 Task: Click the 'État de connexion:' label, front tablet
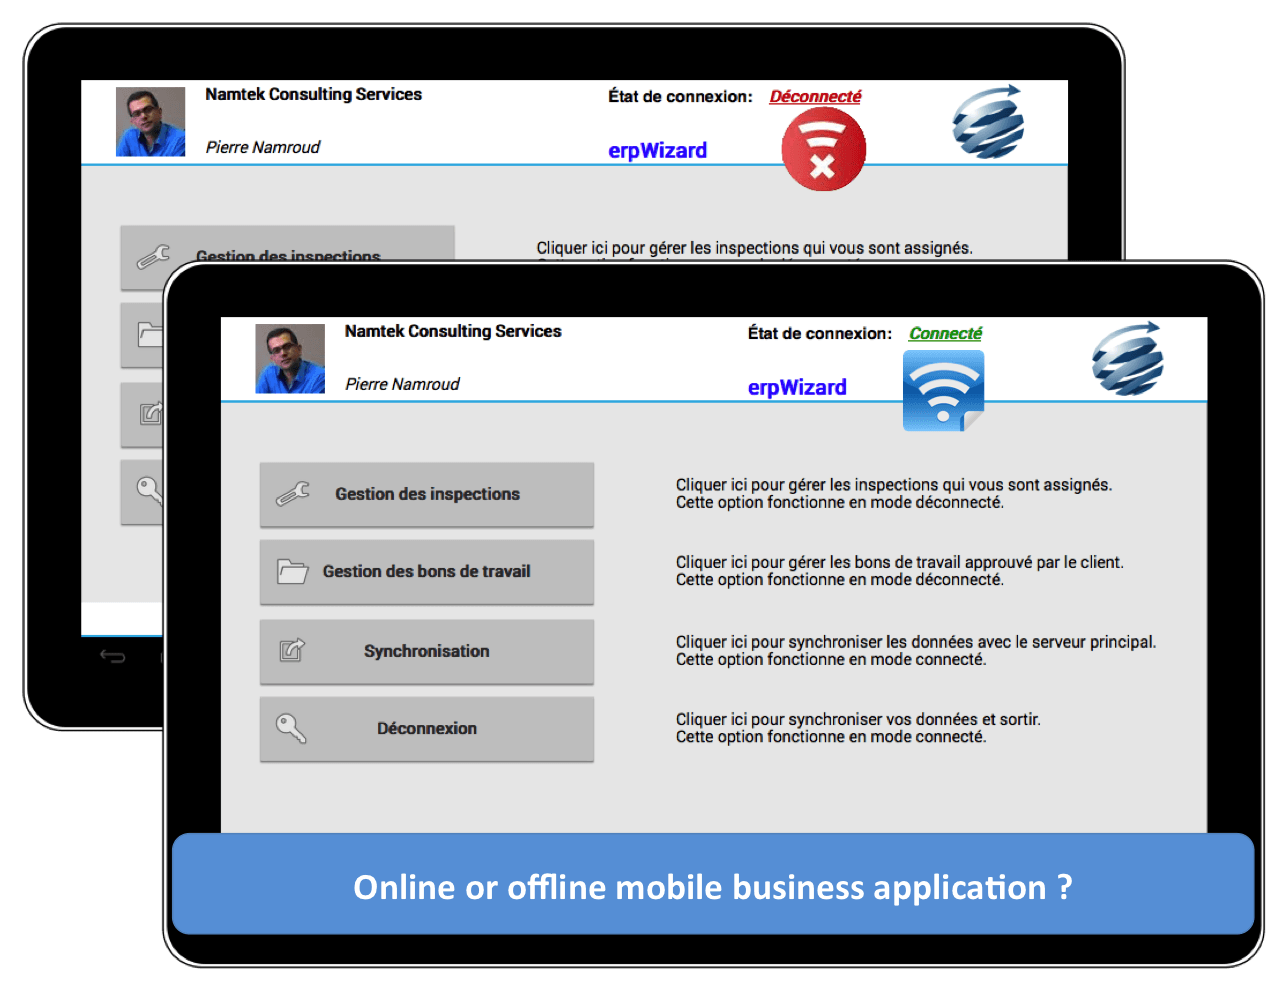(820, 333)
